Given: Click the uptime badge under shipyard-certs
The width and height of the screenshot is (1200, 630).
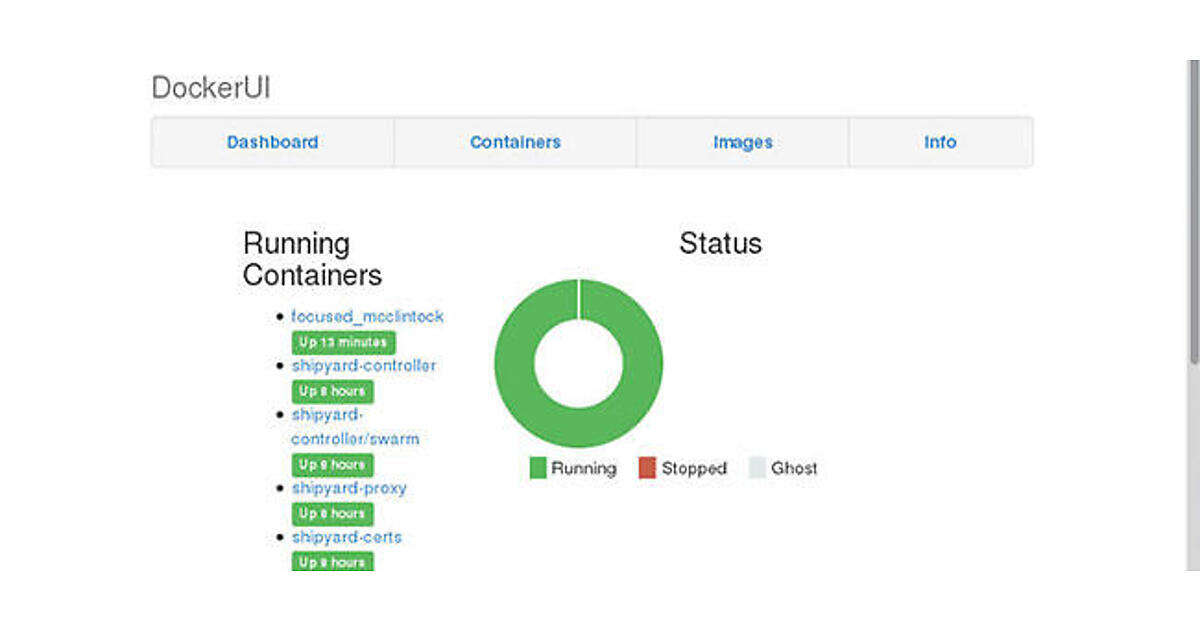Looking at the screenshot, I should (332, 561).
